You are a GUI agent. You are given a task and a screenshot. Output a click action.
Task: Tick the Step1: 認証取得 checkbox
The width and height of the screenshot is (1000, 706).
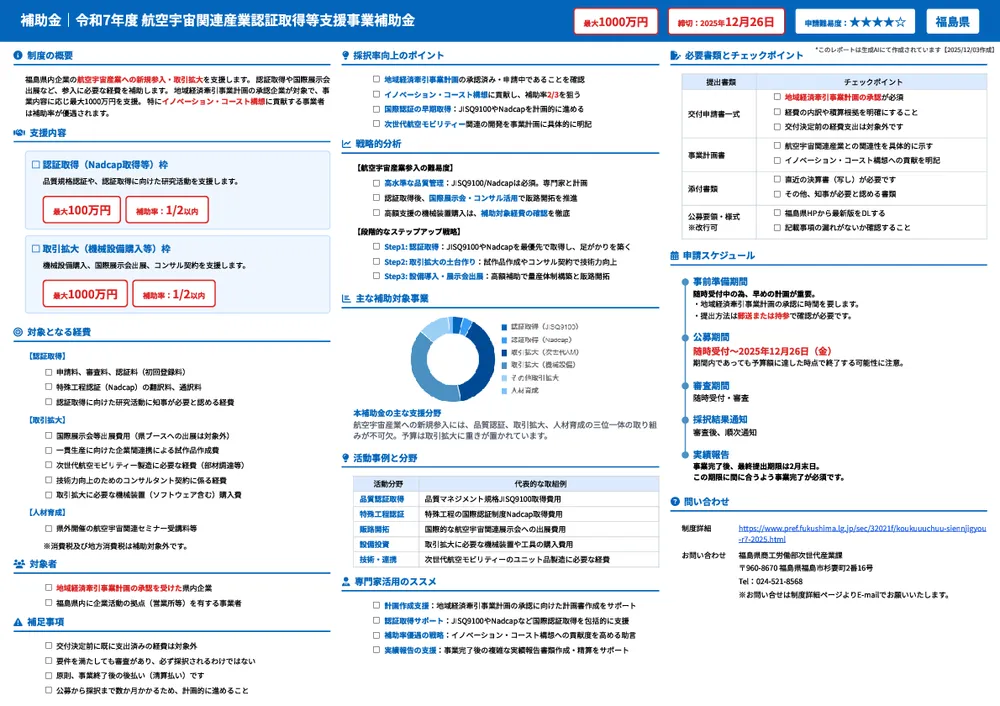(x=376, y=246)
